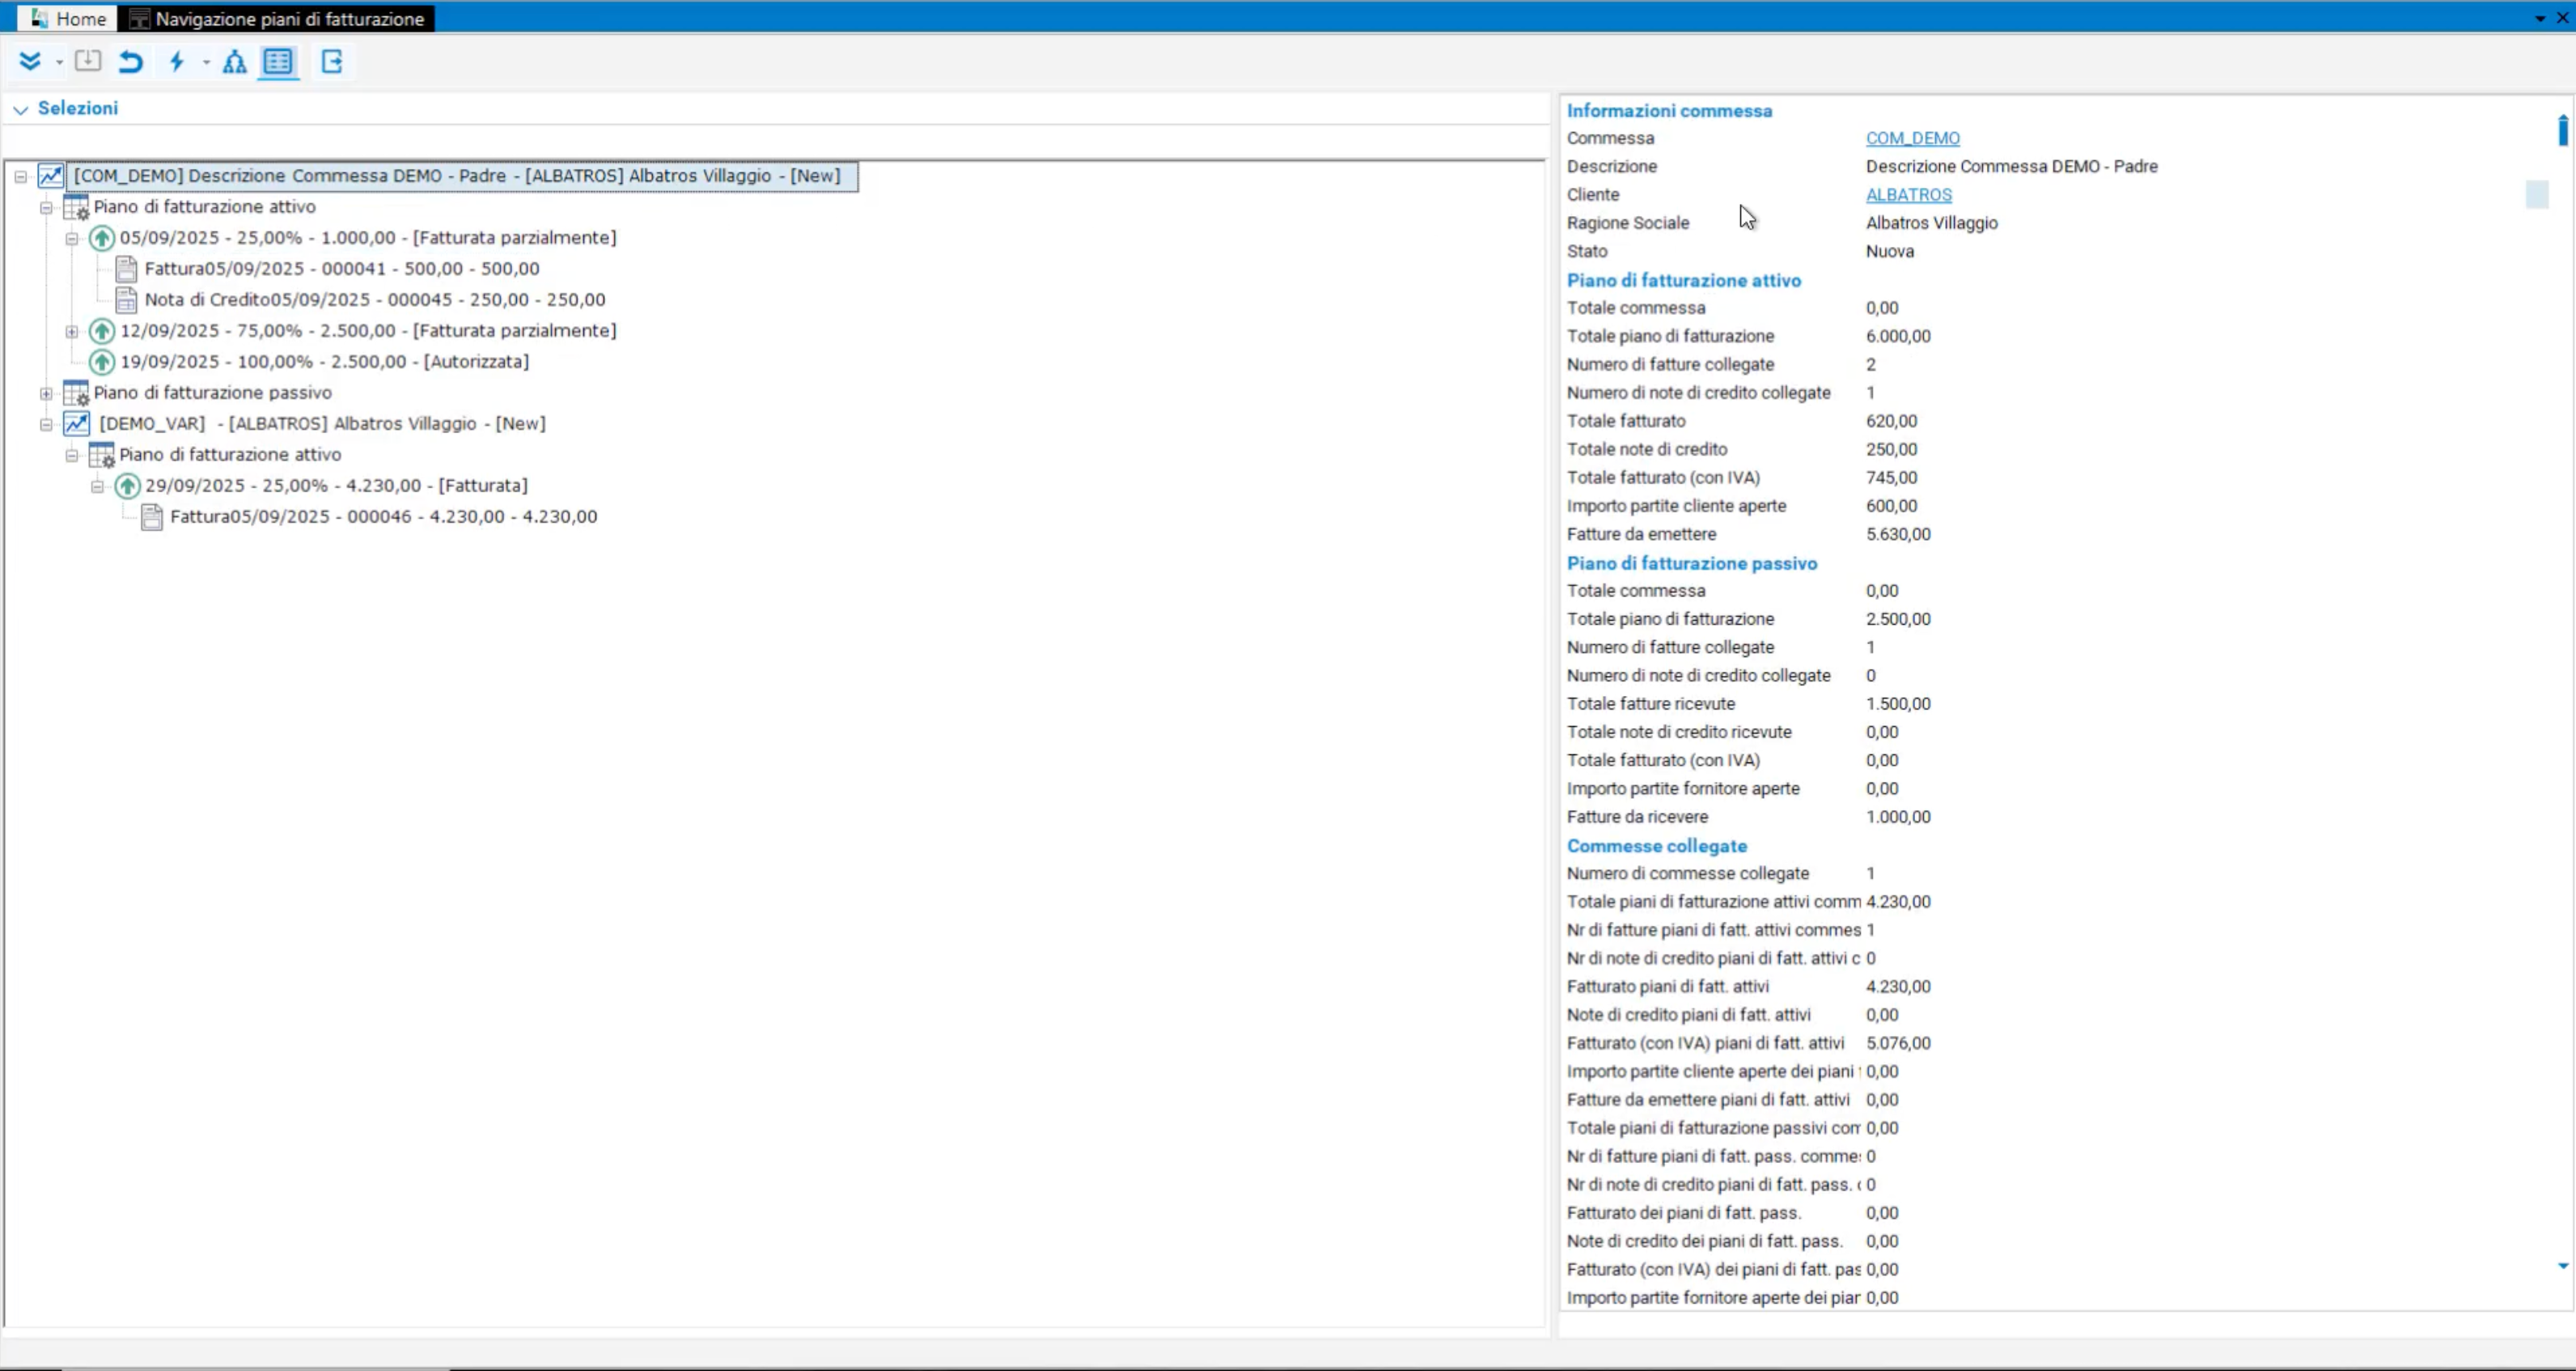Open the dropdown arrow beside the double chevron icon
The height and width of the screenshot is (1371, 2576).
[x=59, y=62]
